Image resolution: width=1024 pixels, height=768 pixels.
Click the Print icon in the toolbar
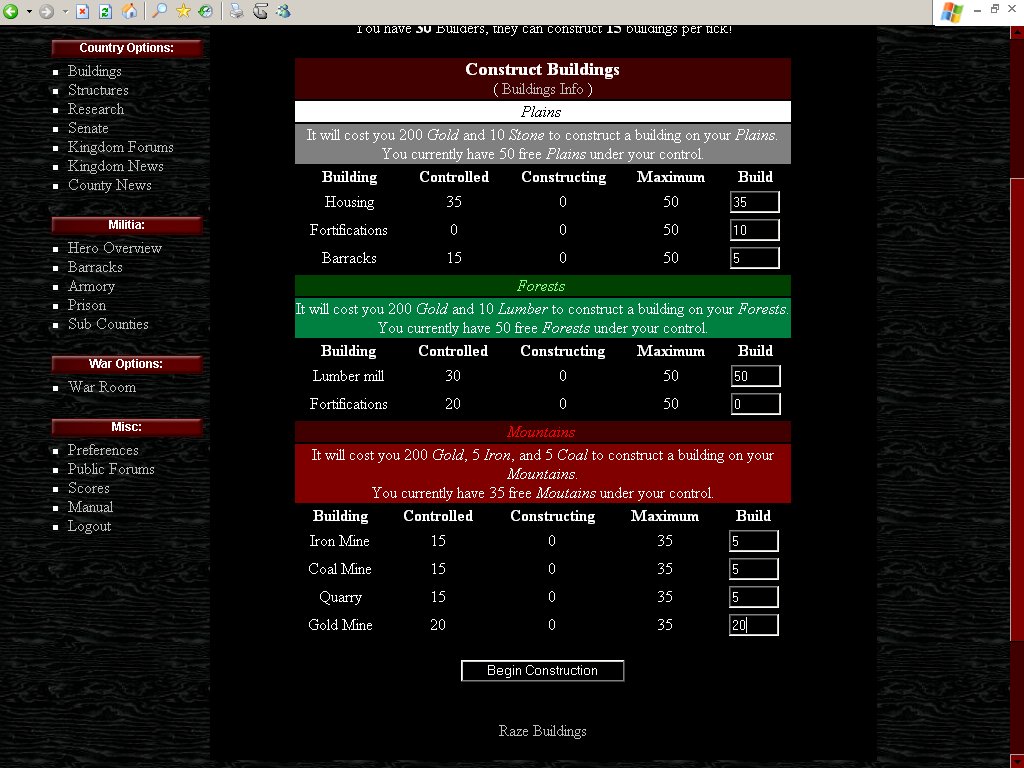tap(236, 12)
